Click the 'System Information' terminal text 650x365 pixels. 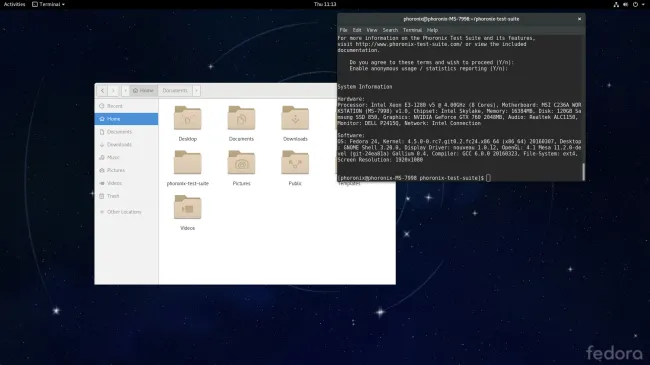coord(365,87)
